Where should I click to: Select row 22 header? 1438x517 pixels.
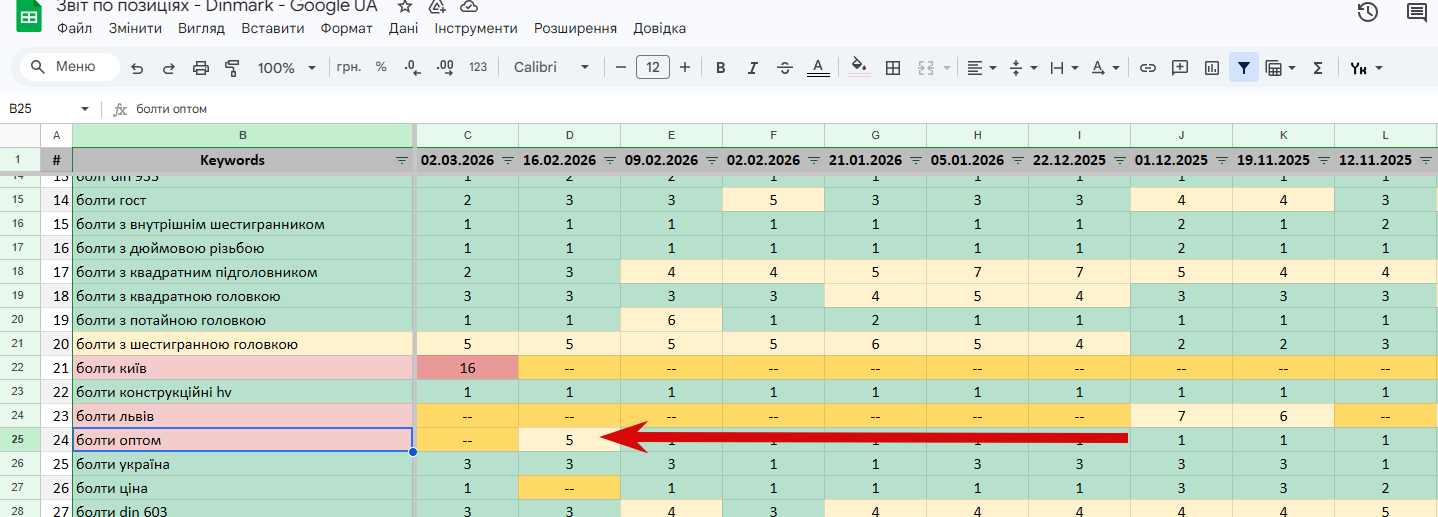pyautogui.click(x=20, y=367)
